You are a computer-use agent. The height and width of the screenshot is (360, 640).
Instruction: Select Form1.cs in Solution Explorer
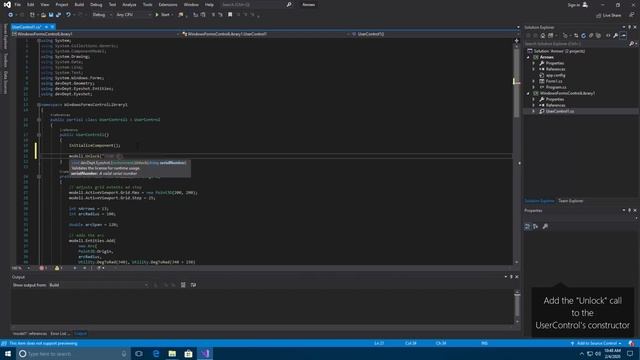(554, 81)
